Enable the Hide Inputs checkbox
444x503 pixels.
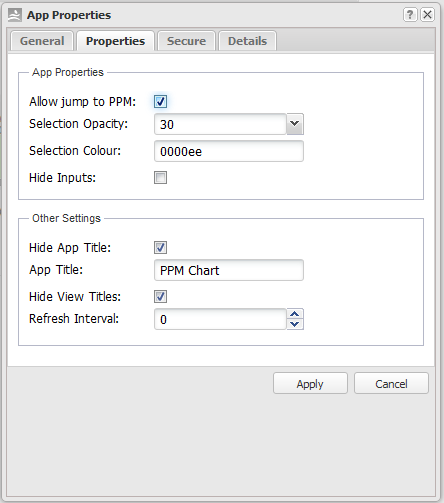tap(160, 177)
